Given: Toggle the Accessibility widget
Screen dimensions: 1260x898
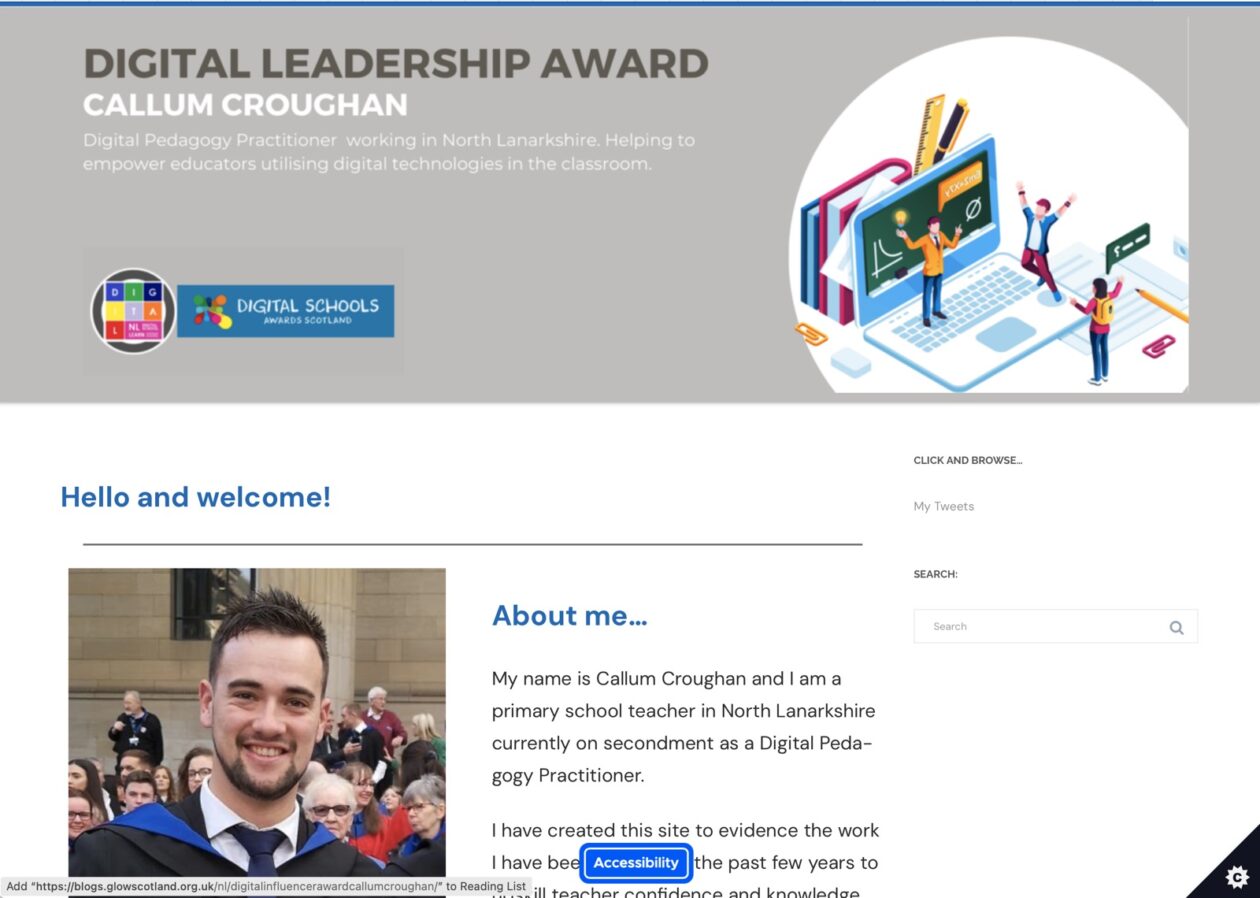Looking at the screenshot, I should coord(636,862).
